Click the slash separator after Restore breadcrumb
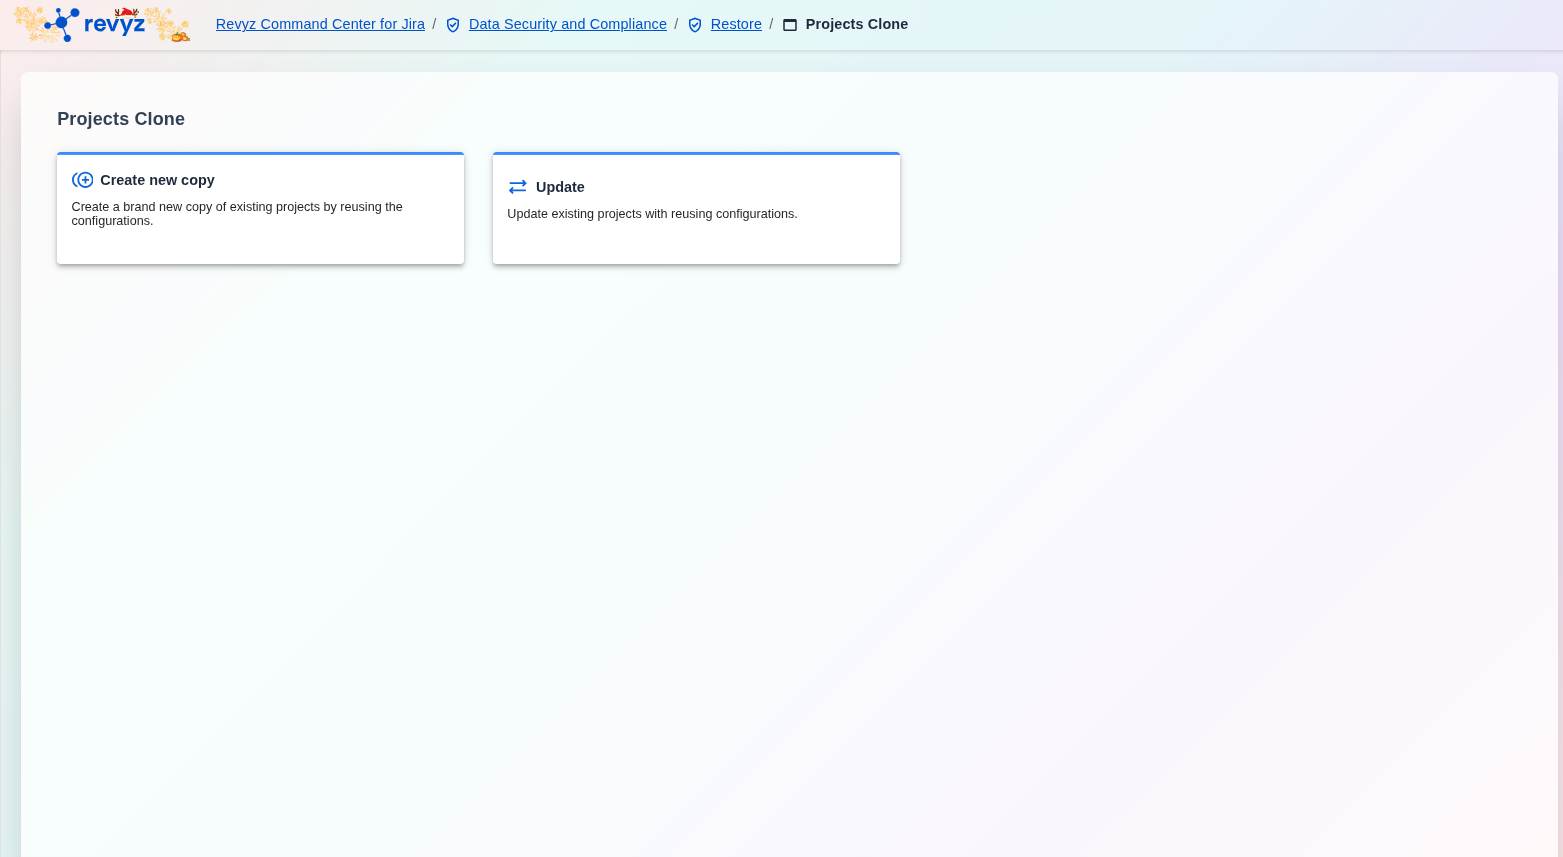Viewport: 1563px width, 857px height. tap(771, 24)
